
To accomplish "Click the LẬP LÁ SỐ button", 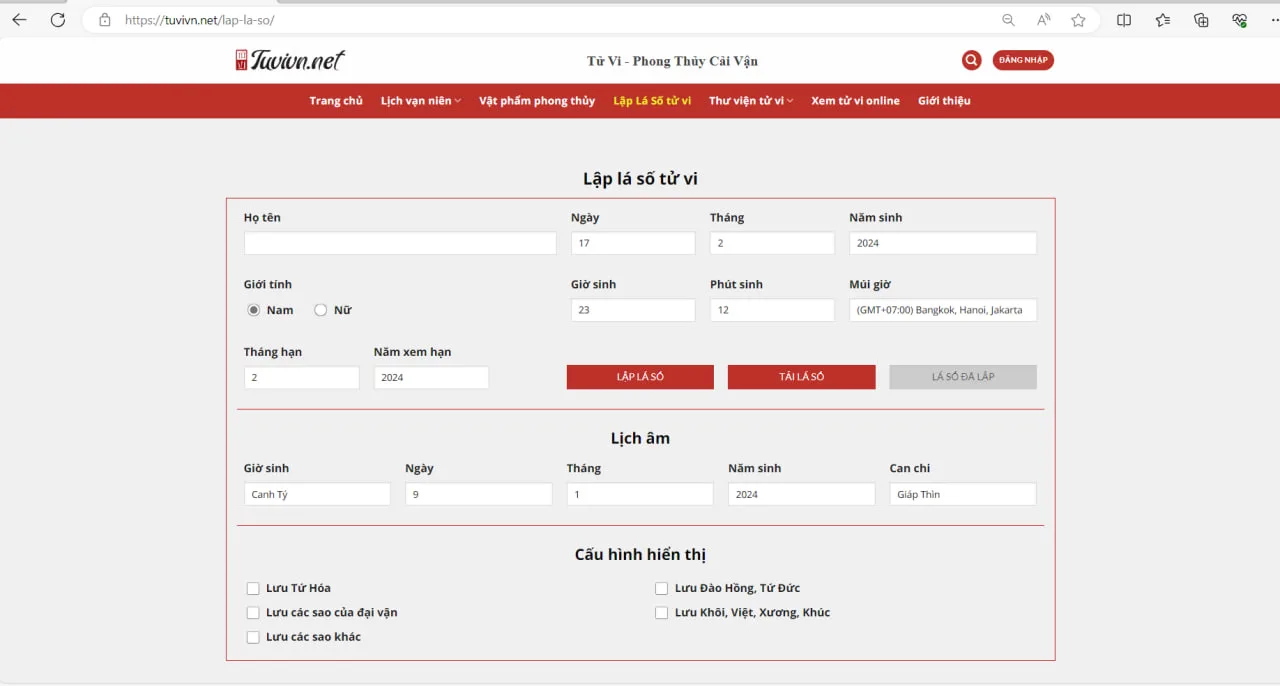I will 640,377.
